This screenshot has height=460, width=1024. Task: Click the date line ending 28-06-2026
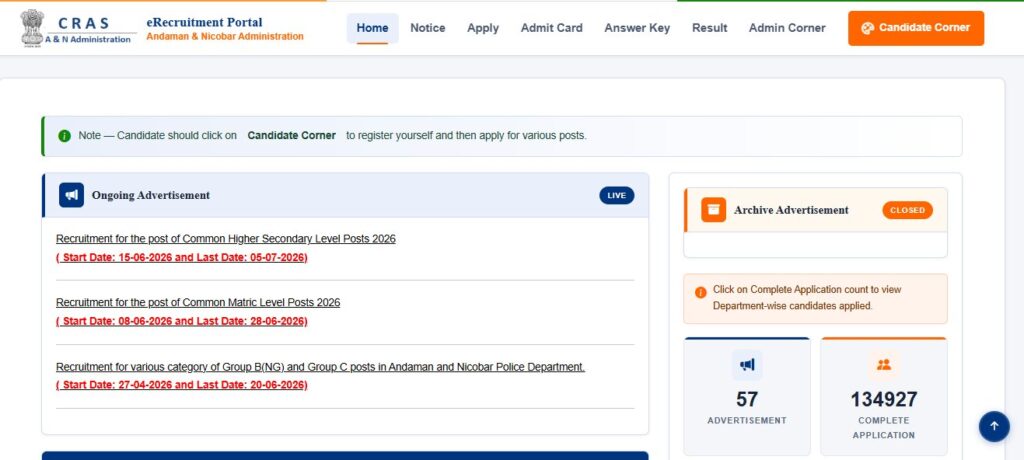(182, 321)
